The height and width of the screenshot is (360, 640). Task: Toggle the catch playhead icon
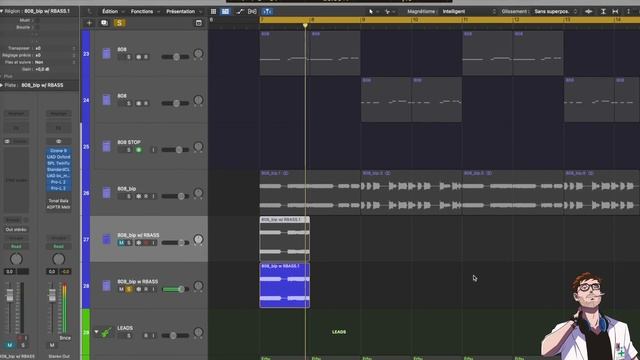[267, 11]
